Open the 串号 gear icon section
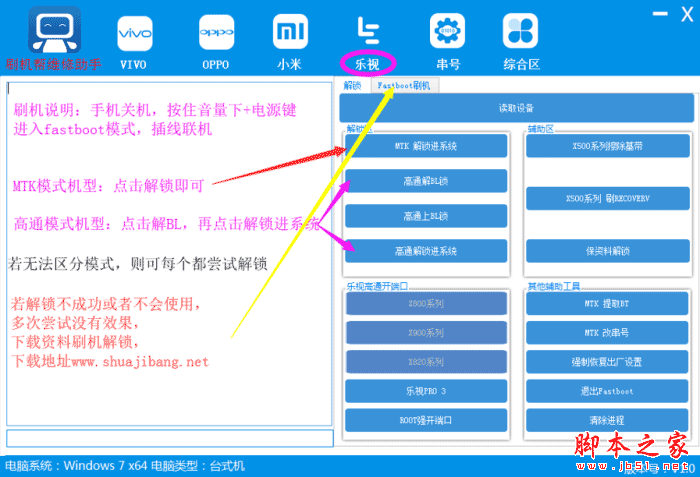 [447, 31]
